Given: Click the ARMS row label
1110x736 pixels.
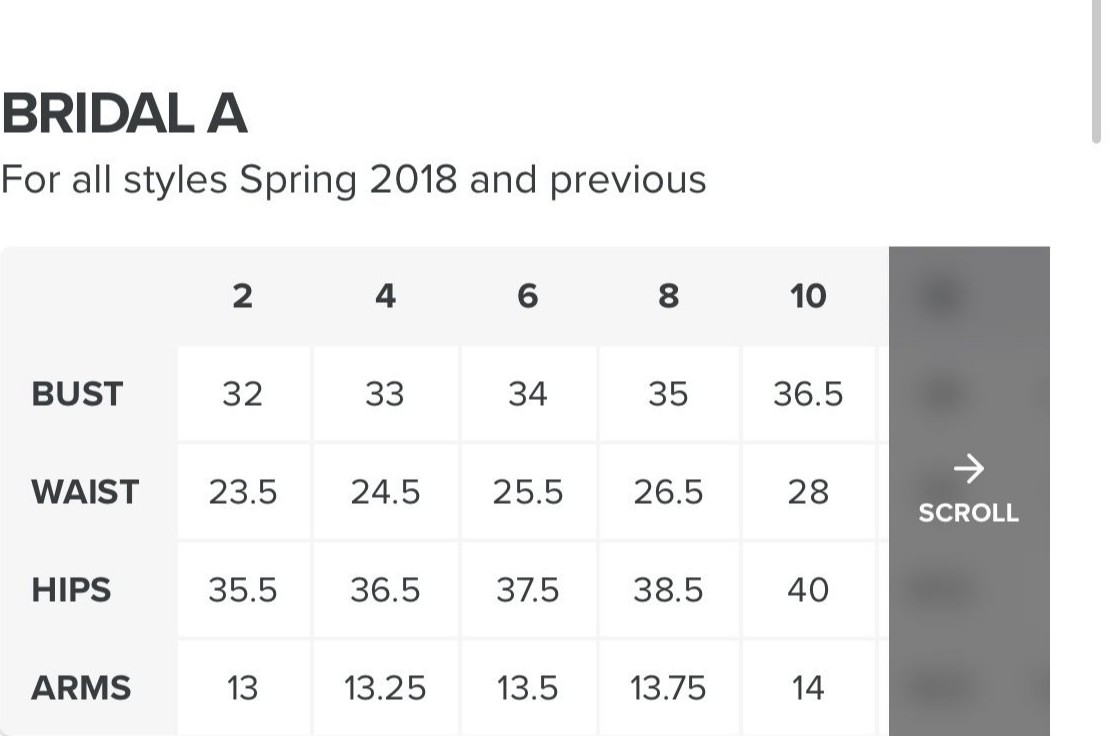Looking at the screenshot, I should 81,688.
